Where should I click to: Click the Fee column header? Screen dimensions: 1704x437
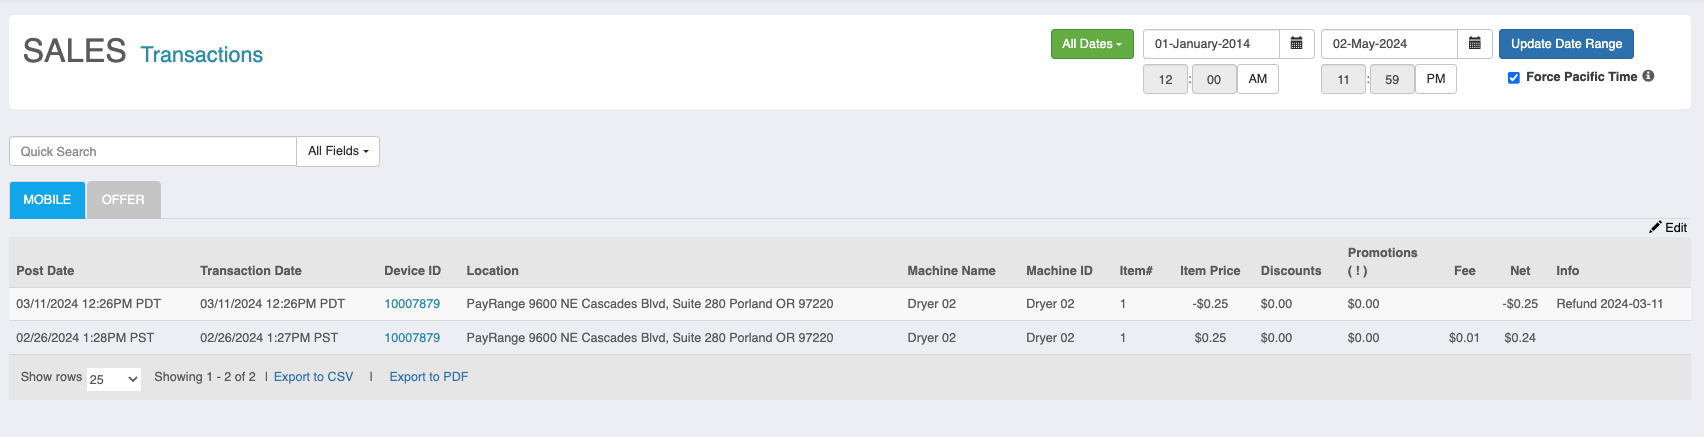[x=1465, y=271]
